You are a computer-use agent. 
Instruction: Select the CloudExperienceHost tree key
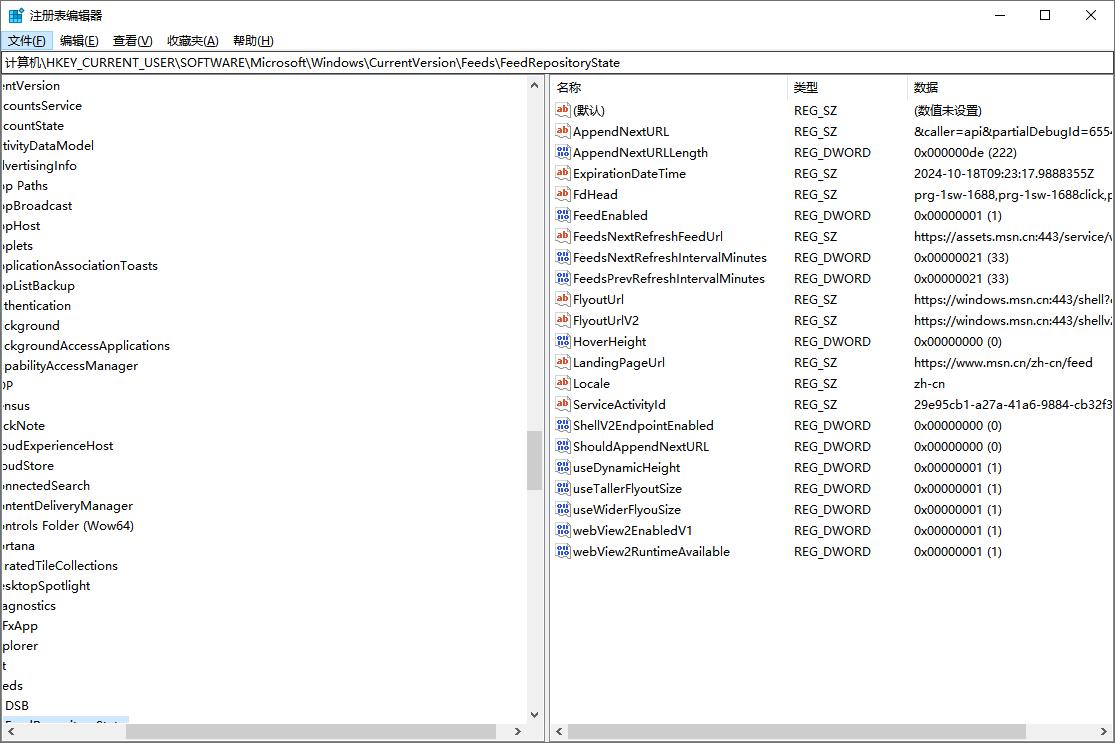click(x=57, y=445)
